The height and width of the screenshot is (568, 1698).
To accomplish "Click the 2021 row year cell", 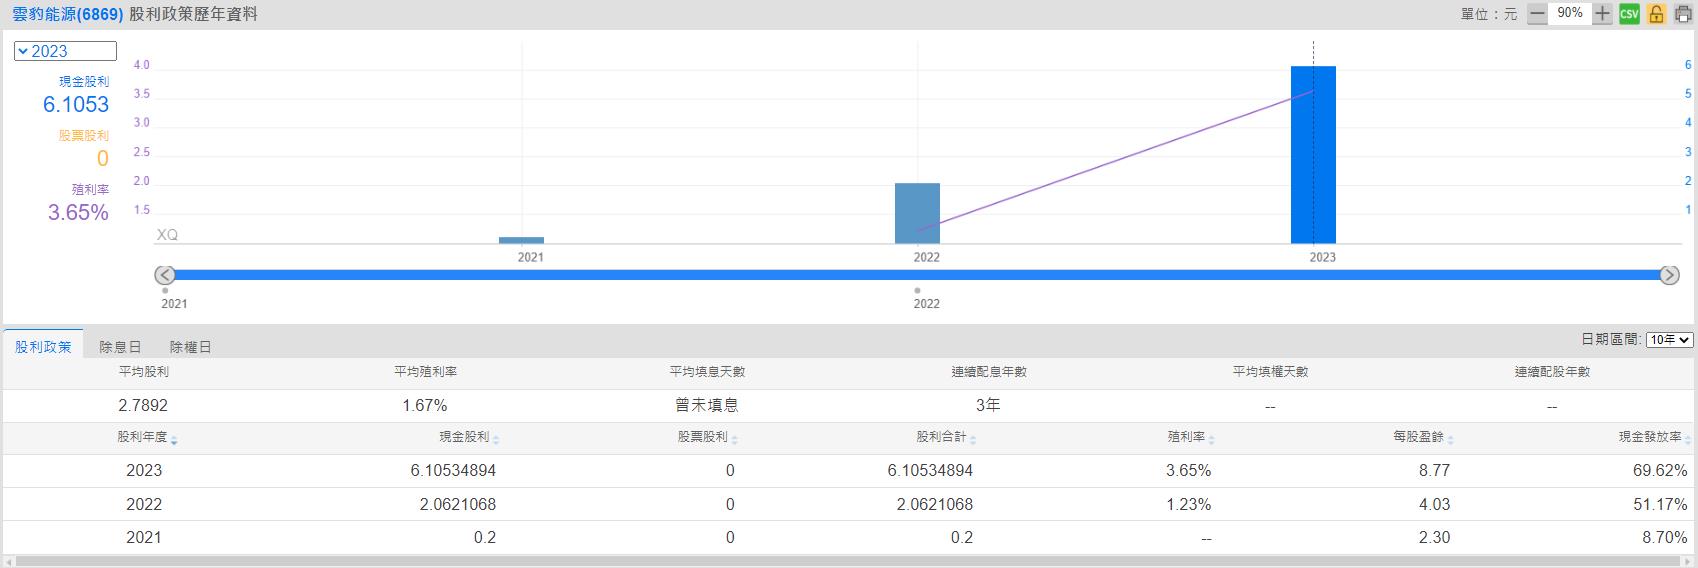I will point(144,537).
